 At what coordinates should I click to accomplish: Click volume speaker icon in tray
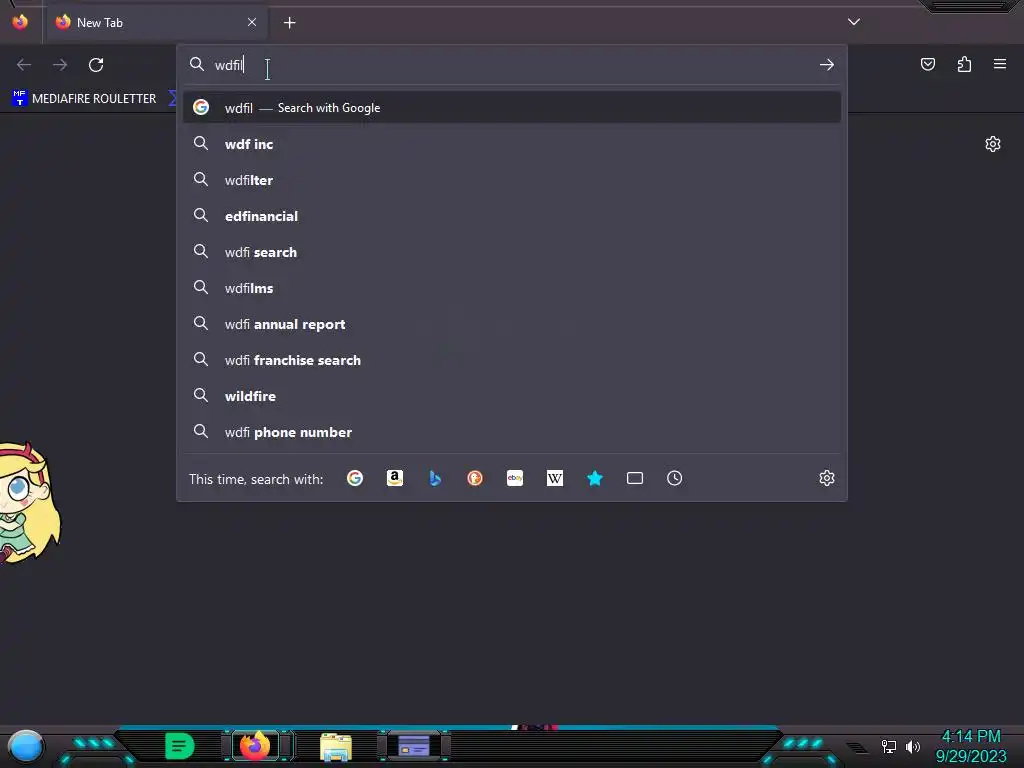pos(913,746)
